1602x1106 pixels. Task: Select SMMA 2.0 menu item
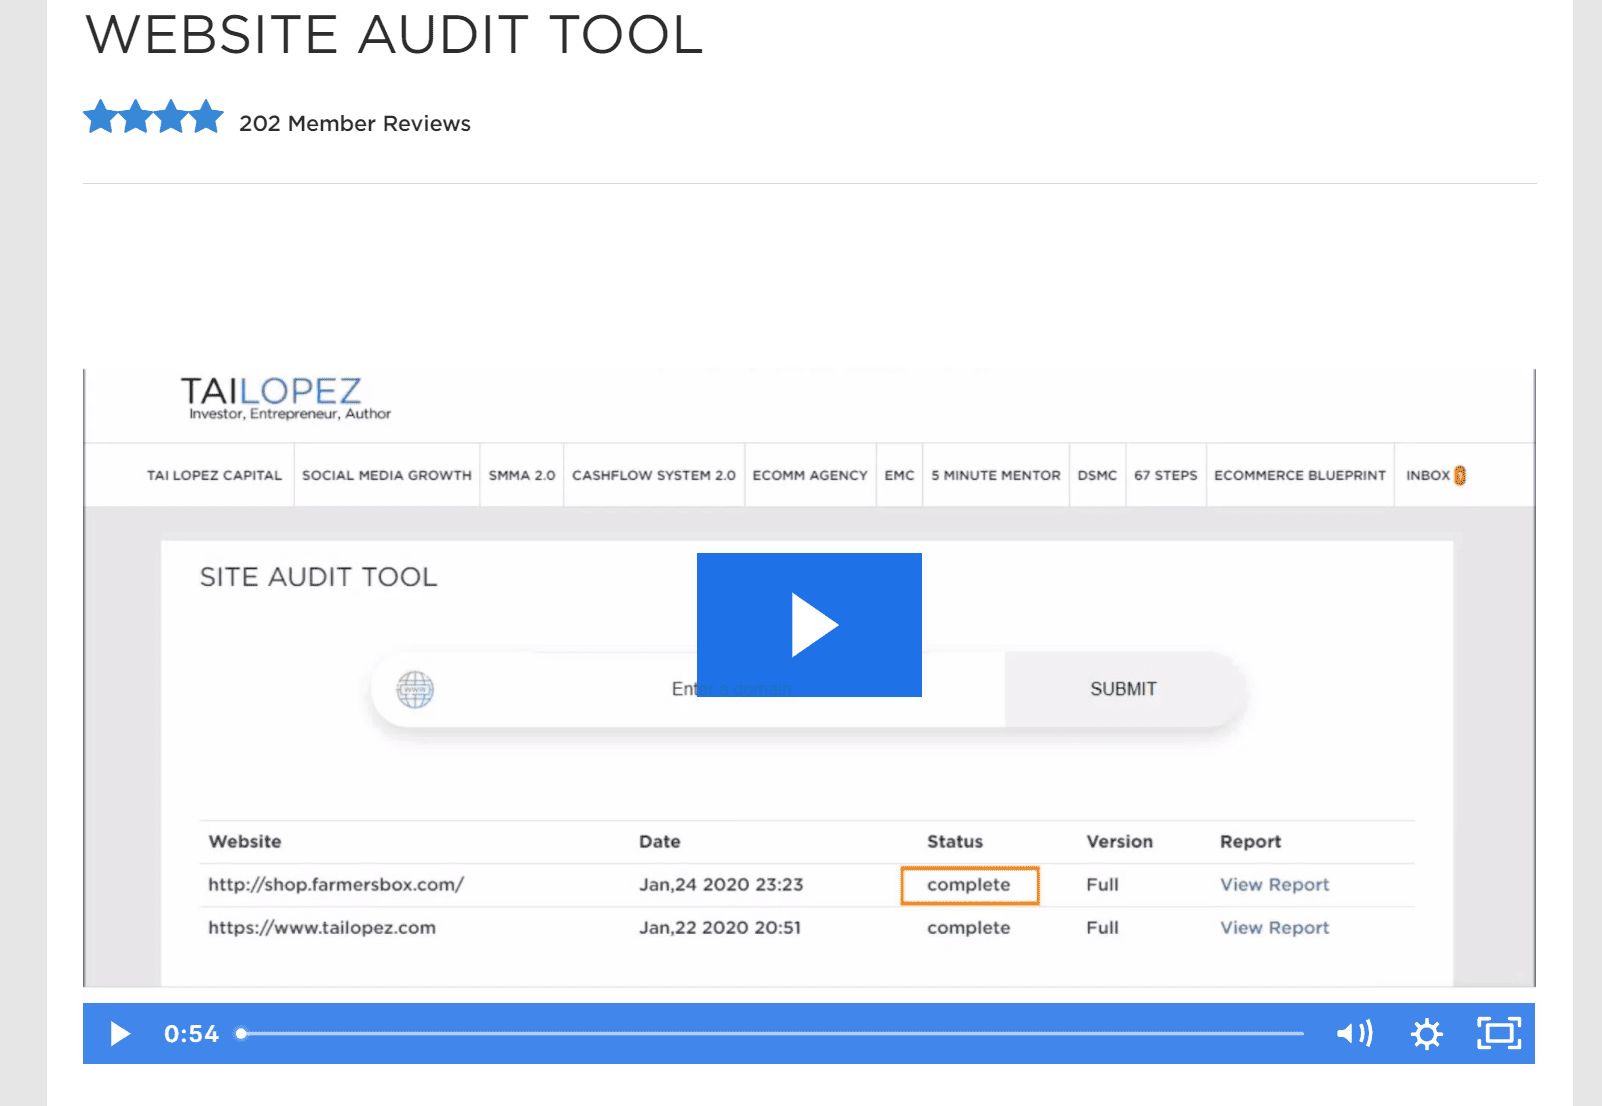(x=522, y=475)
